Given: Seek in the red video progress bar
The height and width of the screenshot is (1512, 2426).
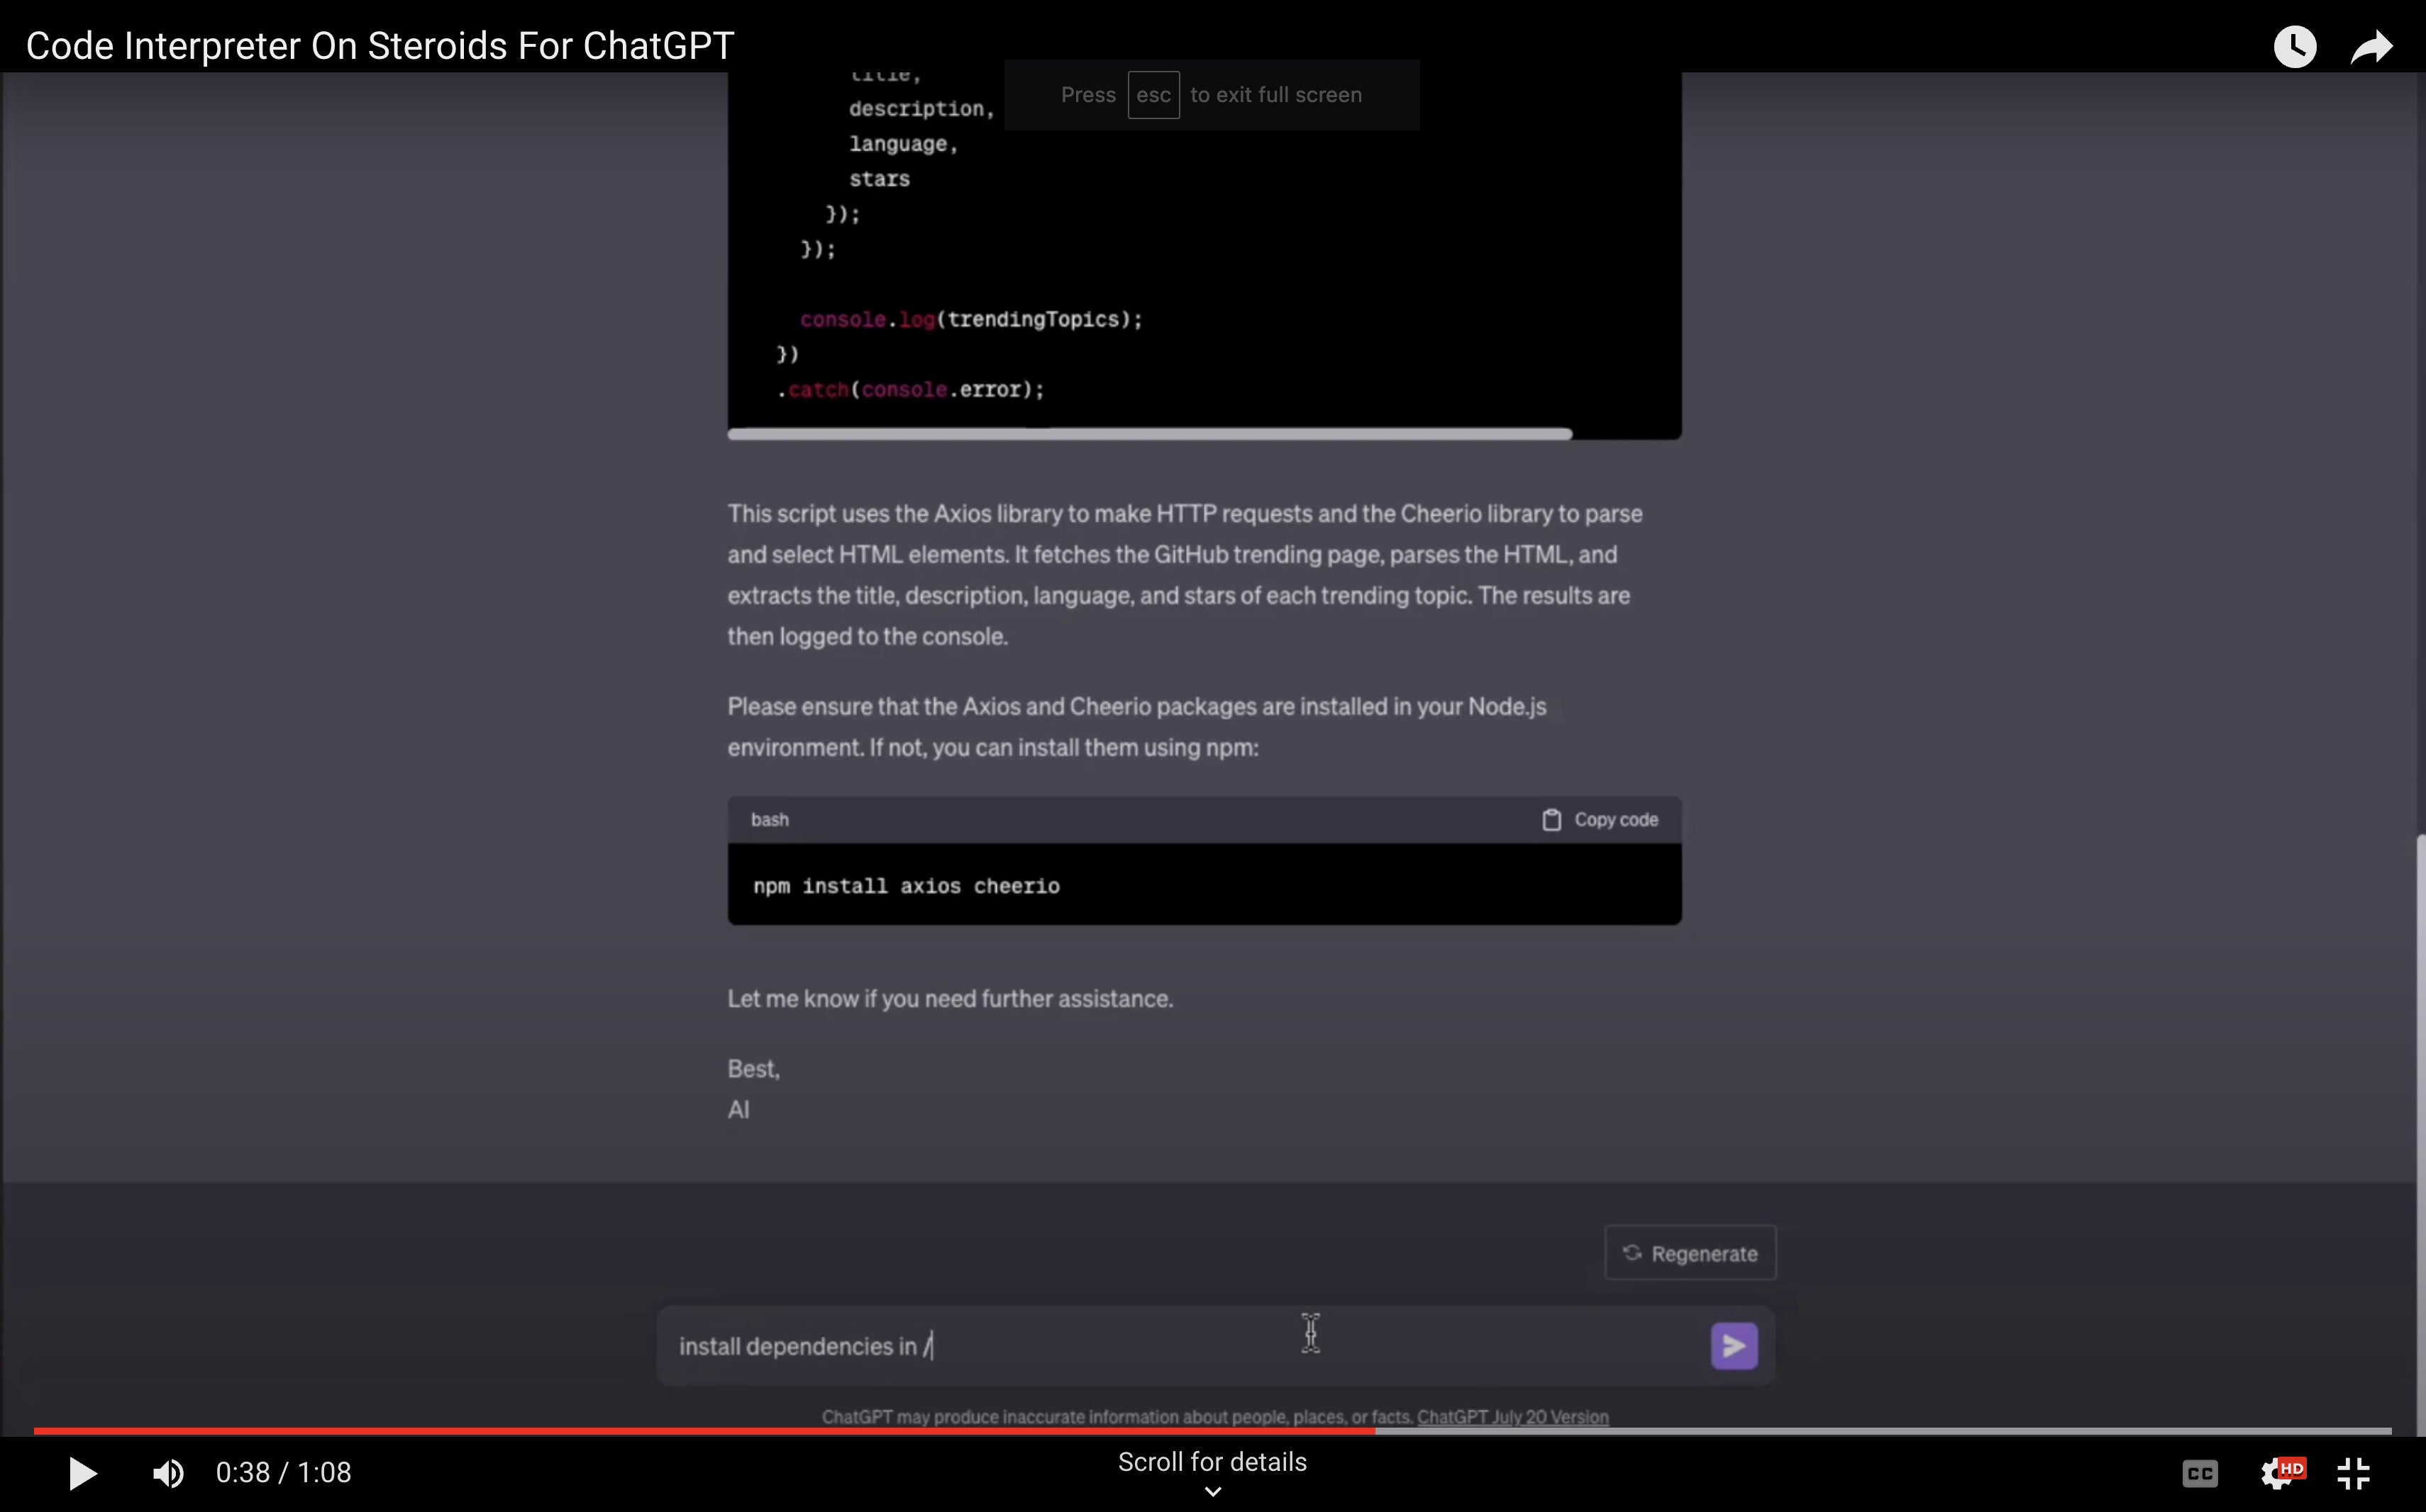Looking at the screenshot, I should 700,1431.
